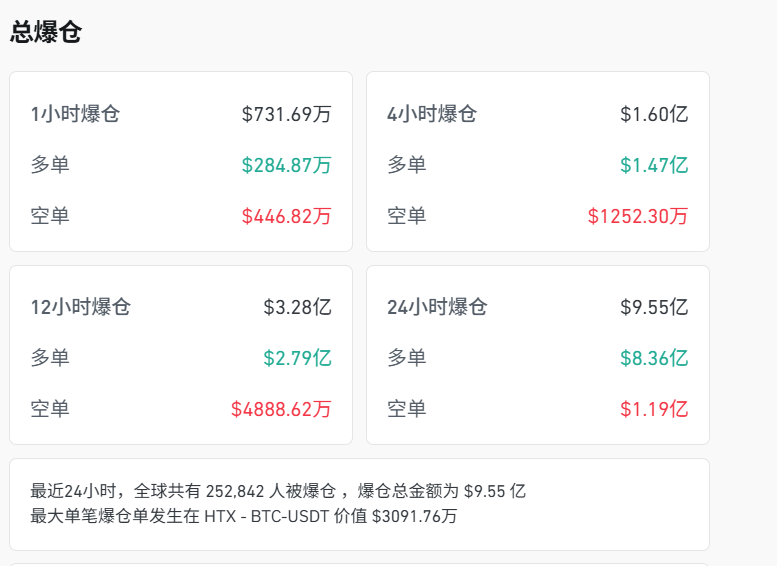
Task: Click 24-hour short value $1.19亿
Action: 654,409
